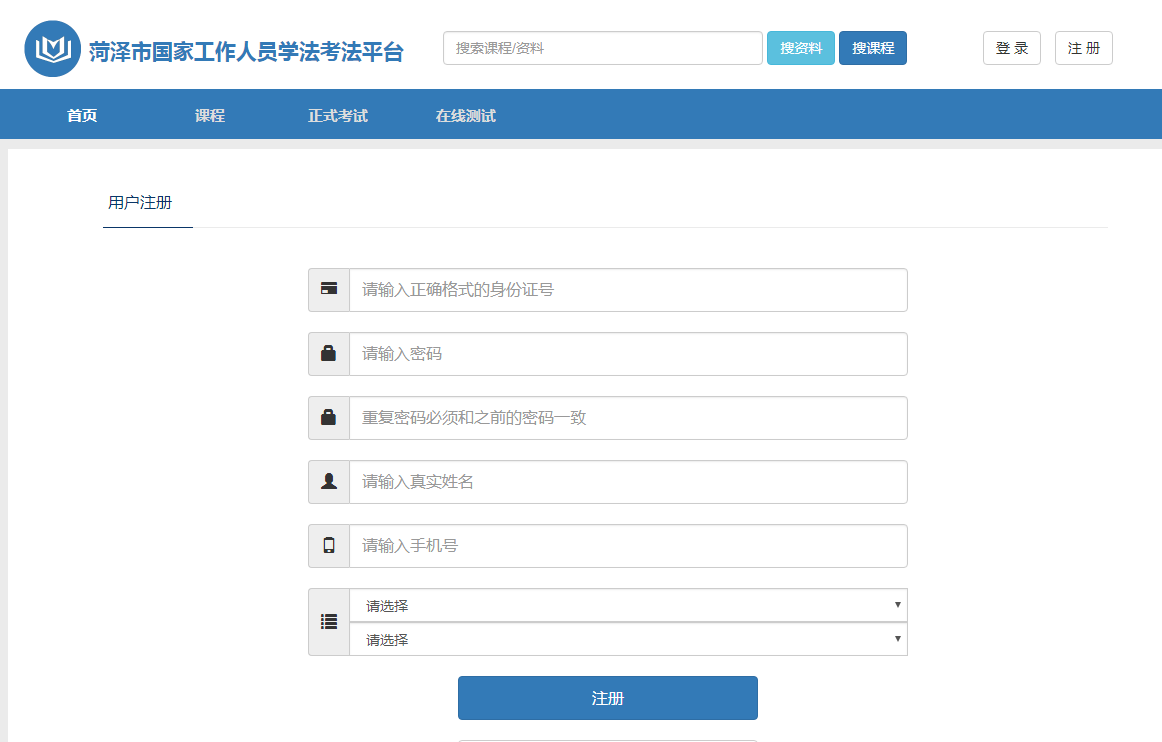This screenshot has width=1162, height=742.
Task: Open the first 请选择 dropdown
Action: (628, 606)
